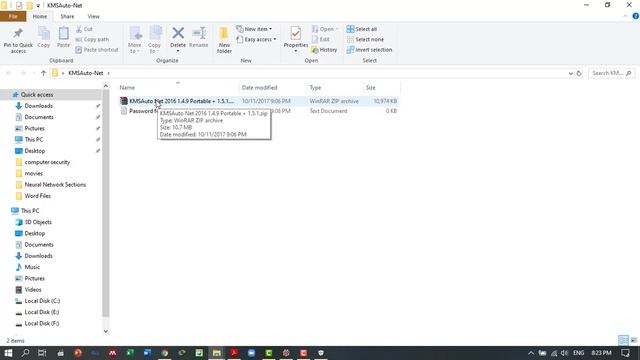Open the Share ribbon tab
Viewport: 640px width, 360px height.
[67, 16]
